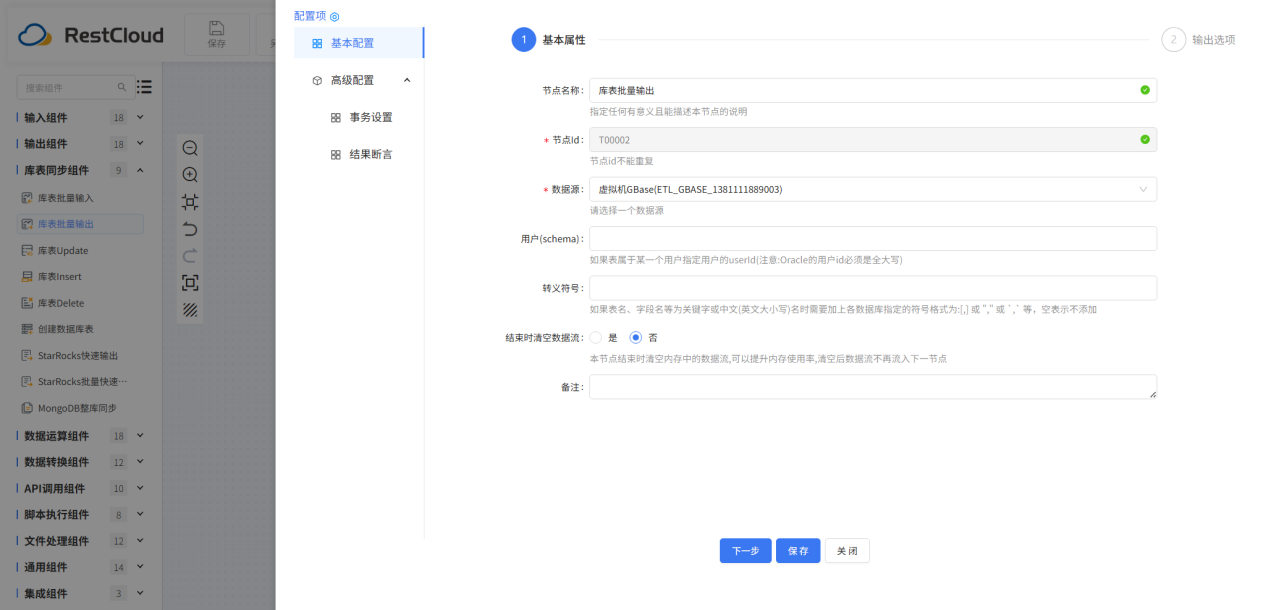Open the 数据源 data source dropdown
The height and width of the screenshot is (610, 1266).
click(x=872, y=189)
